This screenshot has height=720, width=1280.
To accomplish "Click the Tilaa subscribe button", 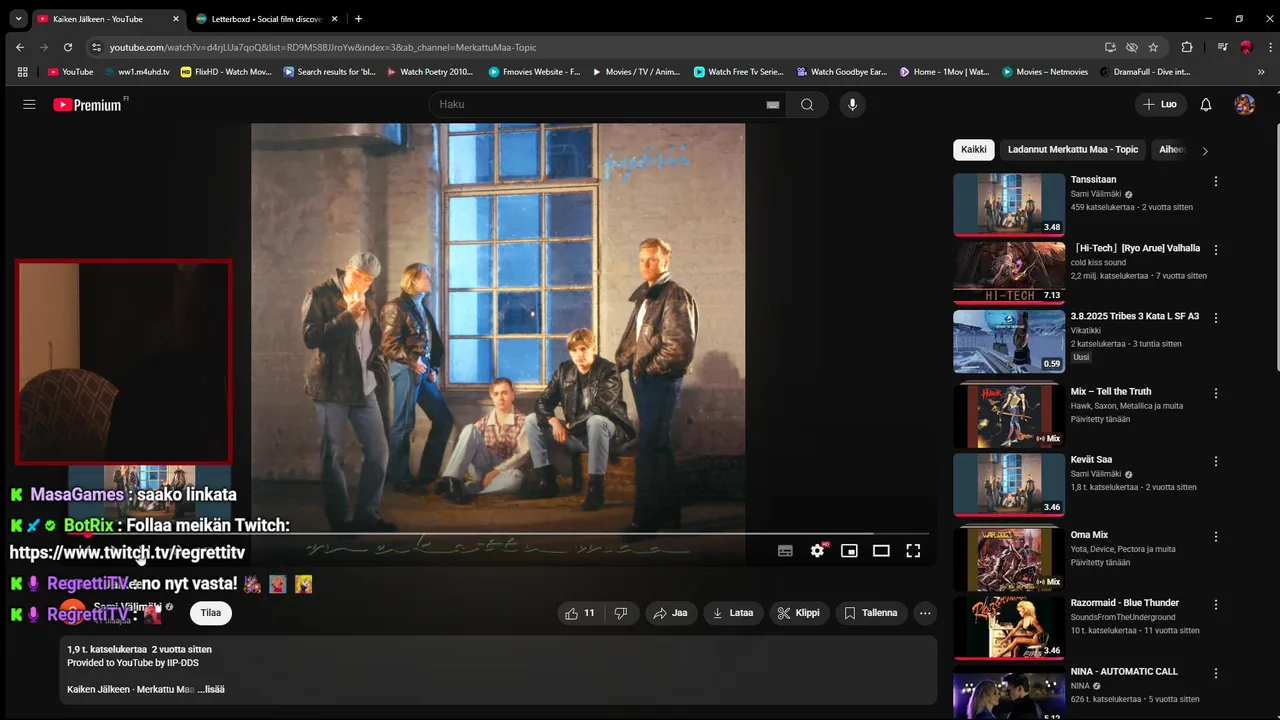I will point(211,613).
